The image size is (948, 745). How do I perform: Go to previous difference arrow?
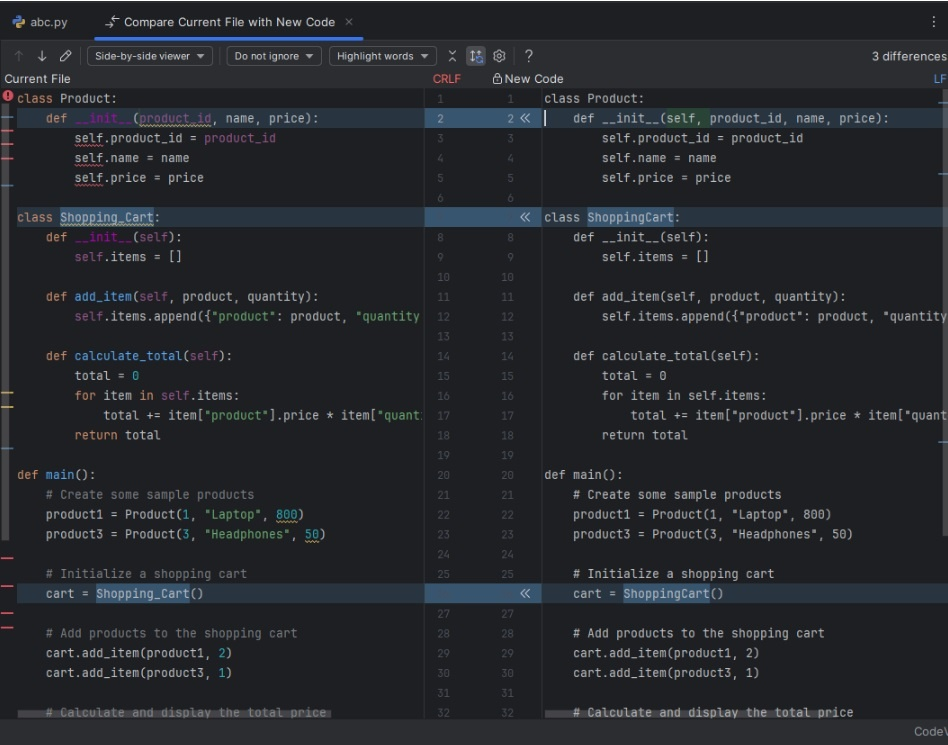click(x=19, y=56)
